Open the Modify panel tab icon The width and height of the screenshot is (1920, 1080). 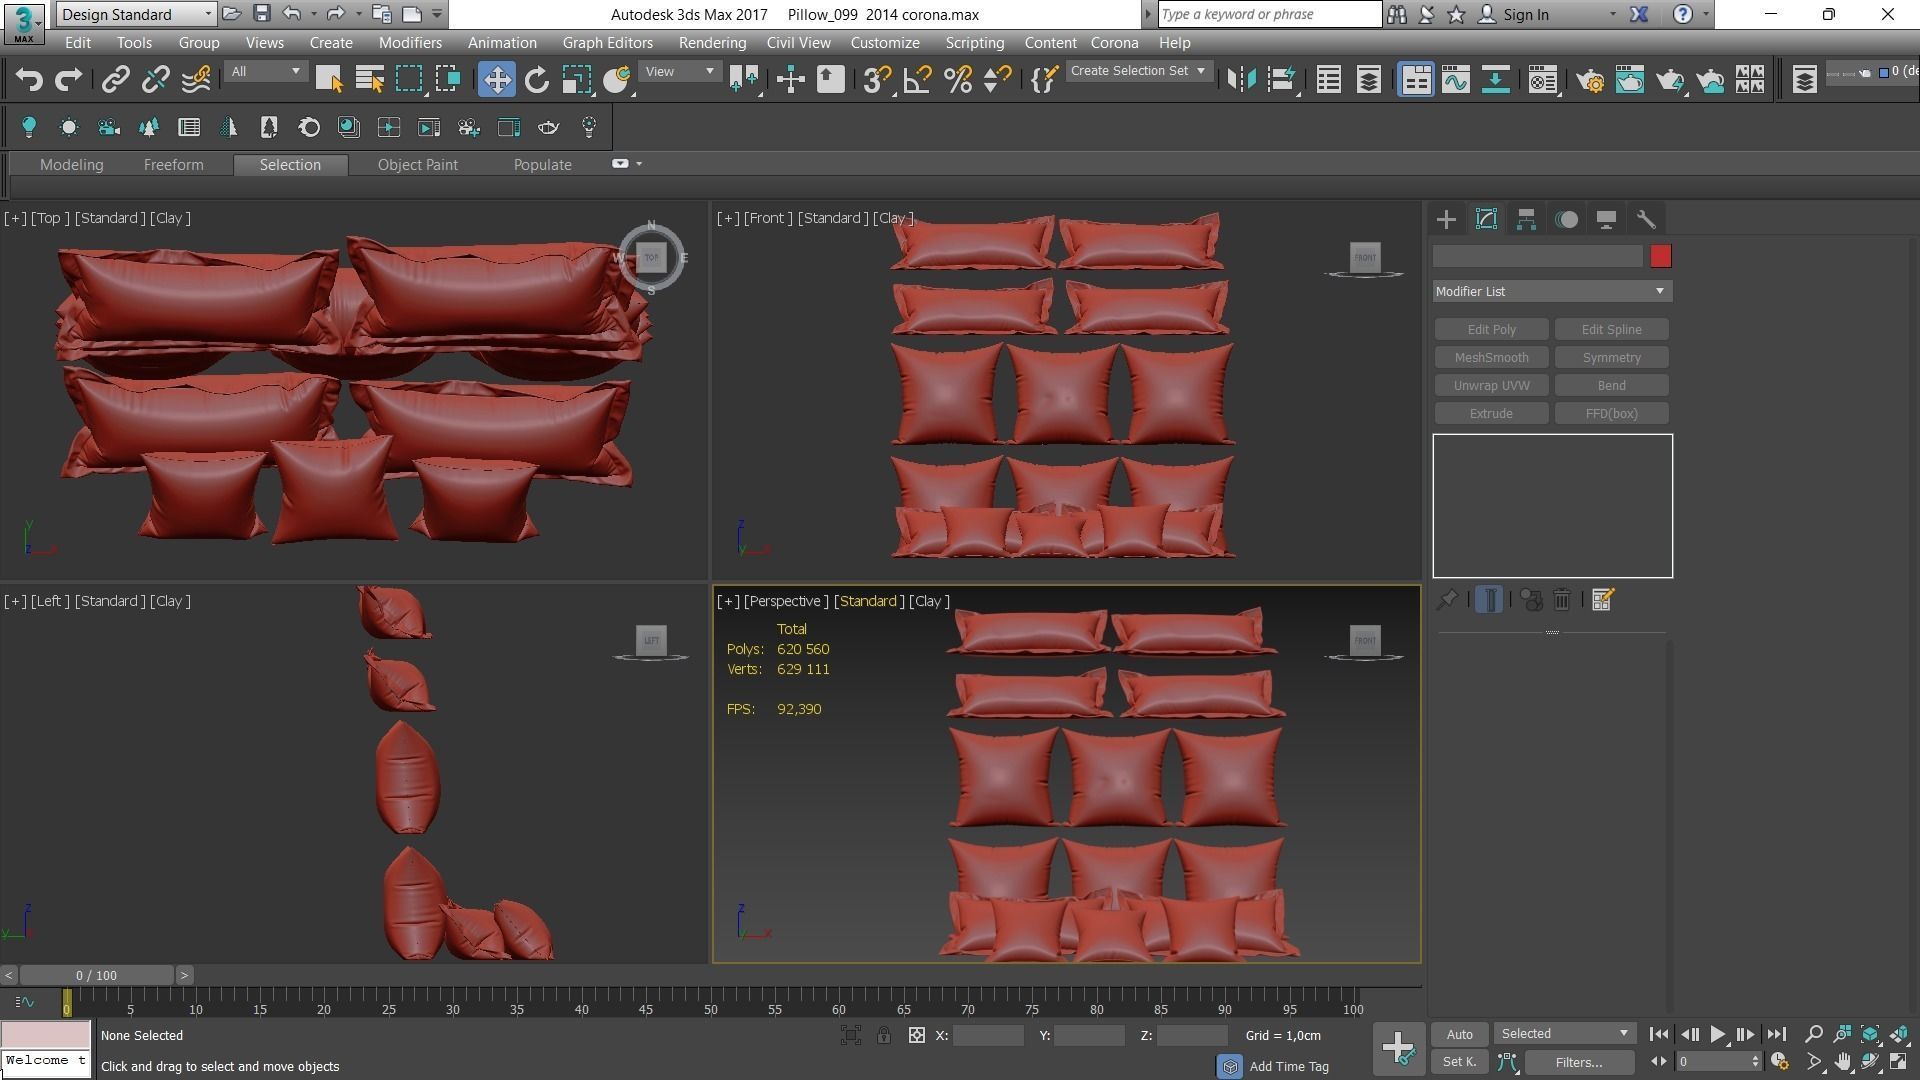point(1486,219)
